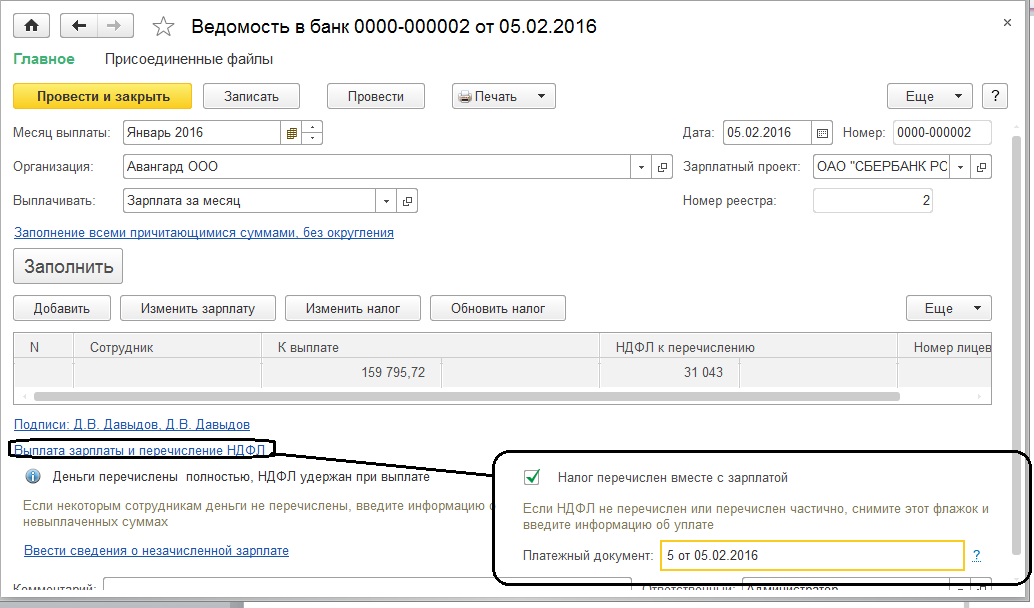Open calendar picker for date field
Viewport: 1034px width, 608px height.
point(823,133)
